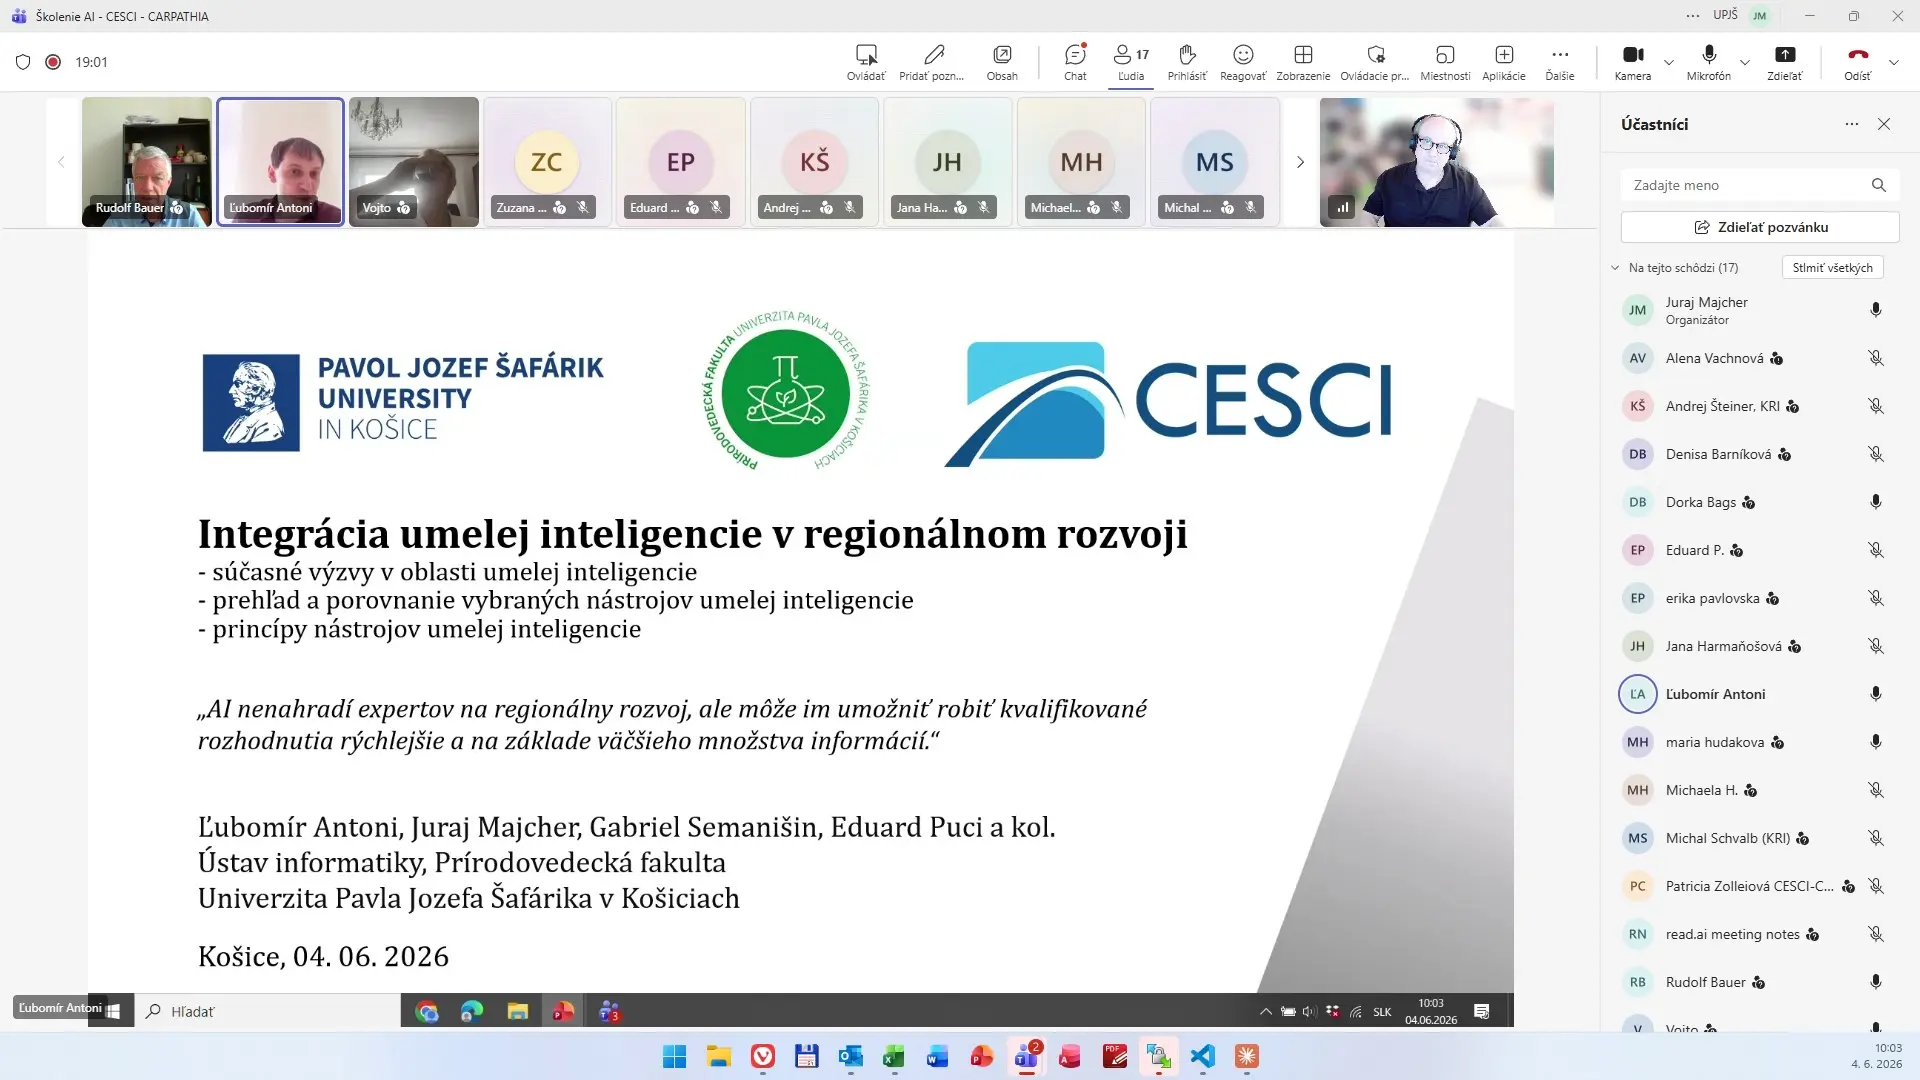Screen dimensions: 1920x1080
Task: Toggle maria hudakova microphone
Action: coord(1876,742)
